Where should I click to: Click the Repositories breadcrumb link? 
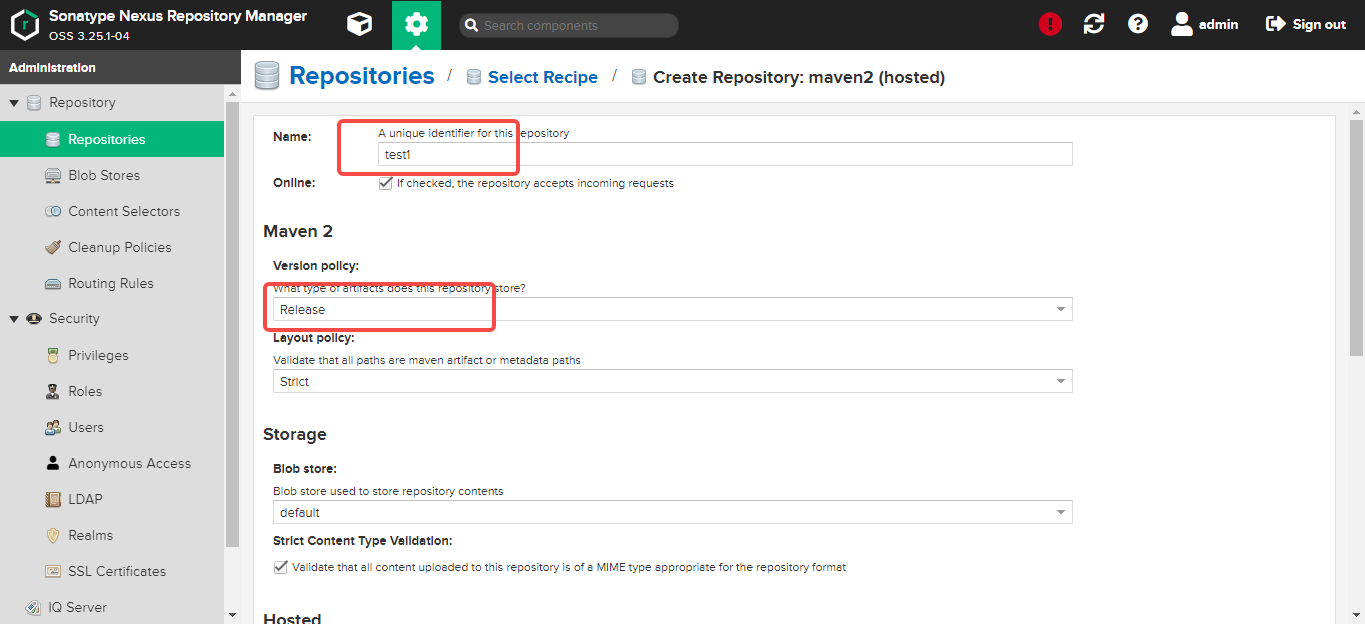[x=362, y=76]
